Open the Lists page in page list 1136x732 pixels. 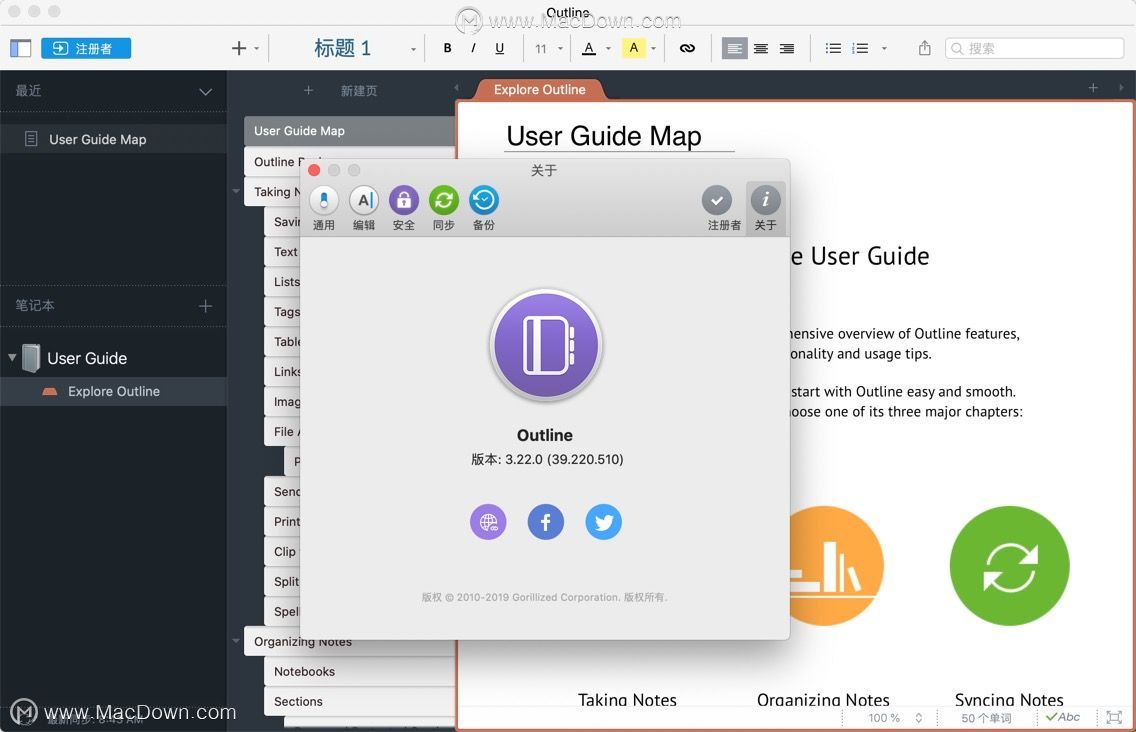click(x=283, y=282)
